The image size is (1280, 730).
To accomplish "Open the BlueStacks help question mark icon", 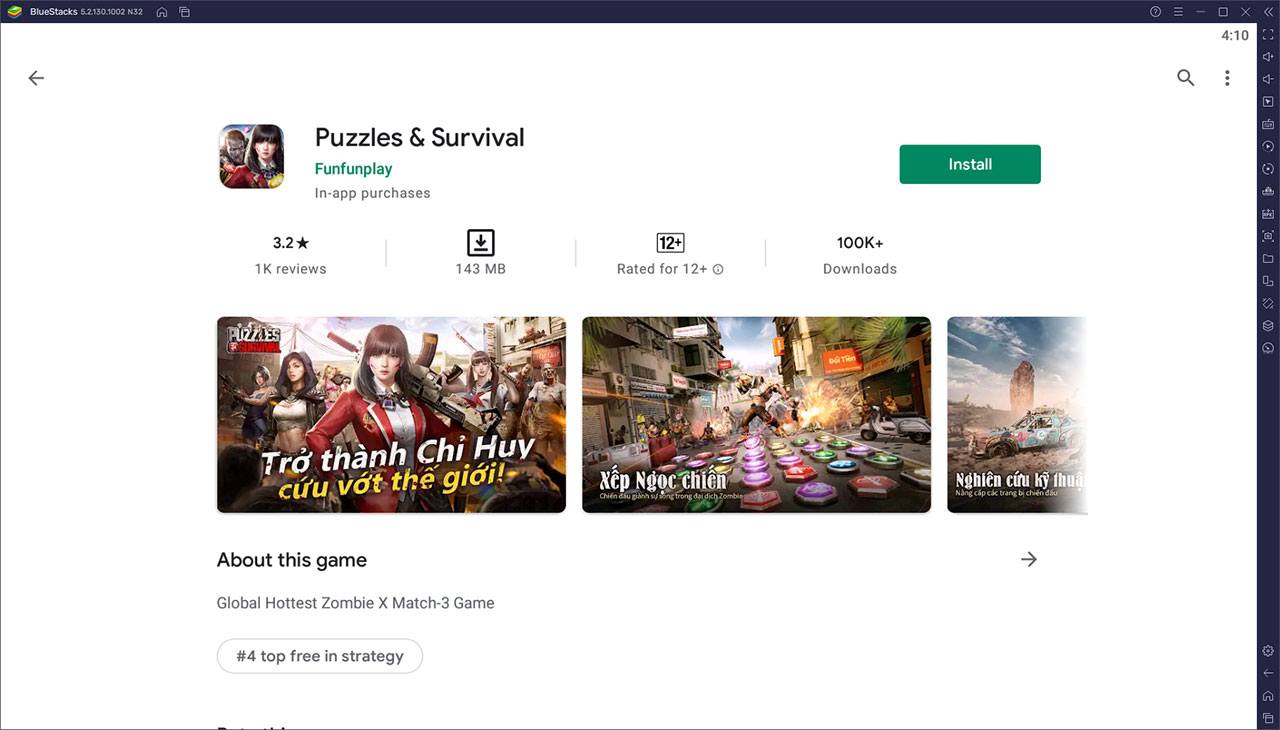I will (1156, 12).
